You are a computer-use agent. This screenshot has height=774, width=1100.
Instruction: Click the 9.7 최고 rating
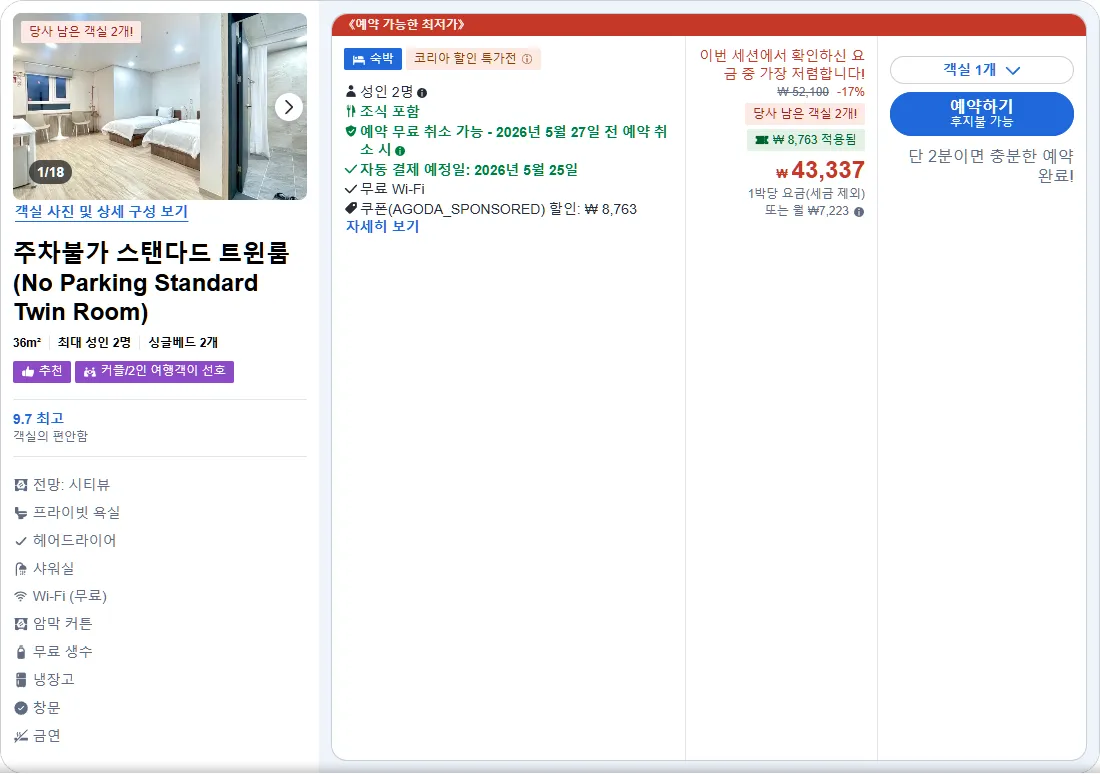click(x=39, y=419)
